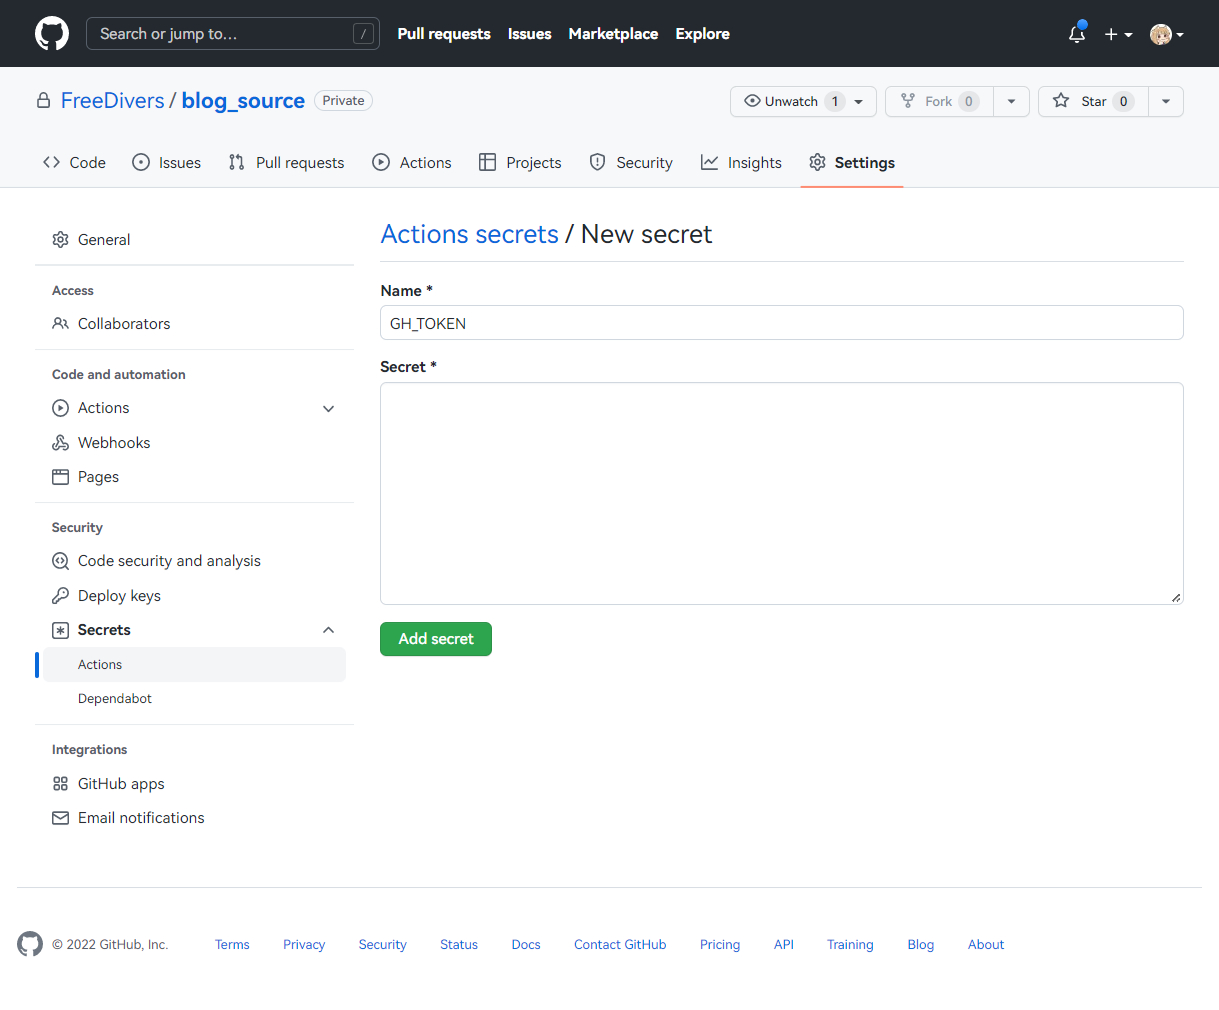Open the user avatar menu
This screenshot has height=1010, width=1219.
click(x=1167, y=34)
